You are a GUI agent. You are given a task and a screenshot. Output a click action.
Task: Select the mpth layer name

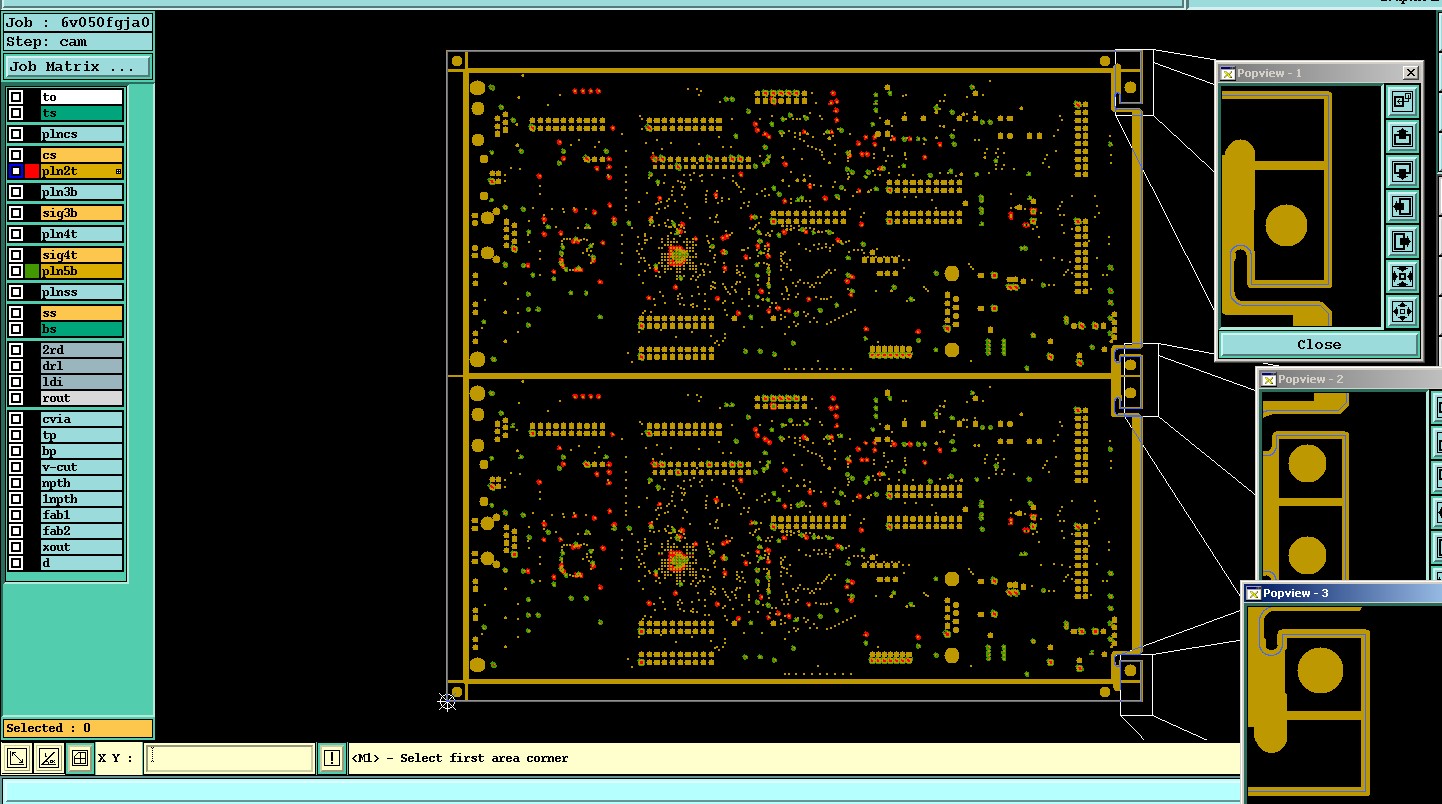(x=82, y=483)
